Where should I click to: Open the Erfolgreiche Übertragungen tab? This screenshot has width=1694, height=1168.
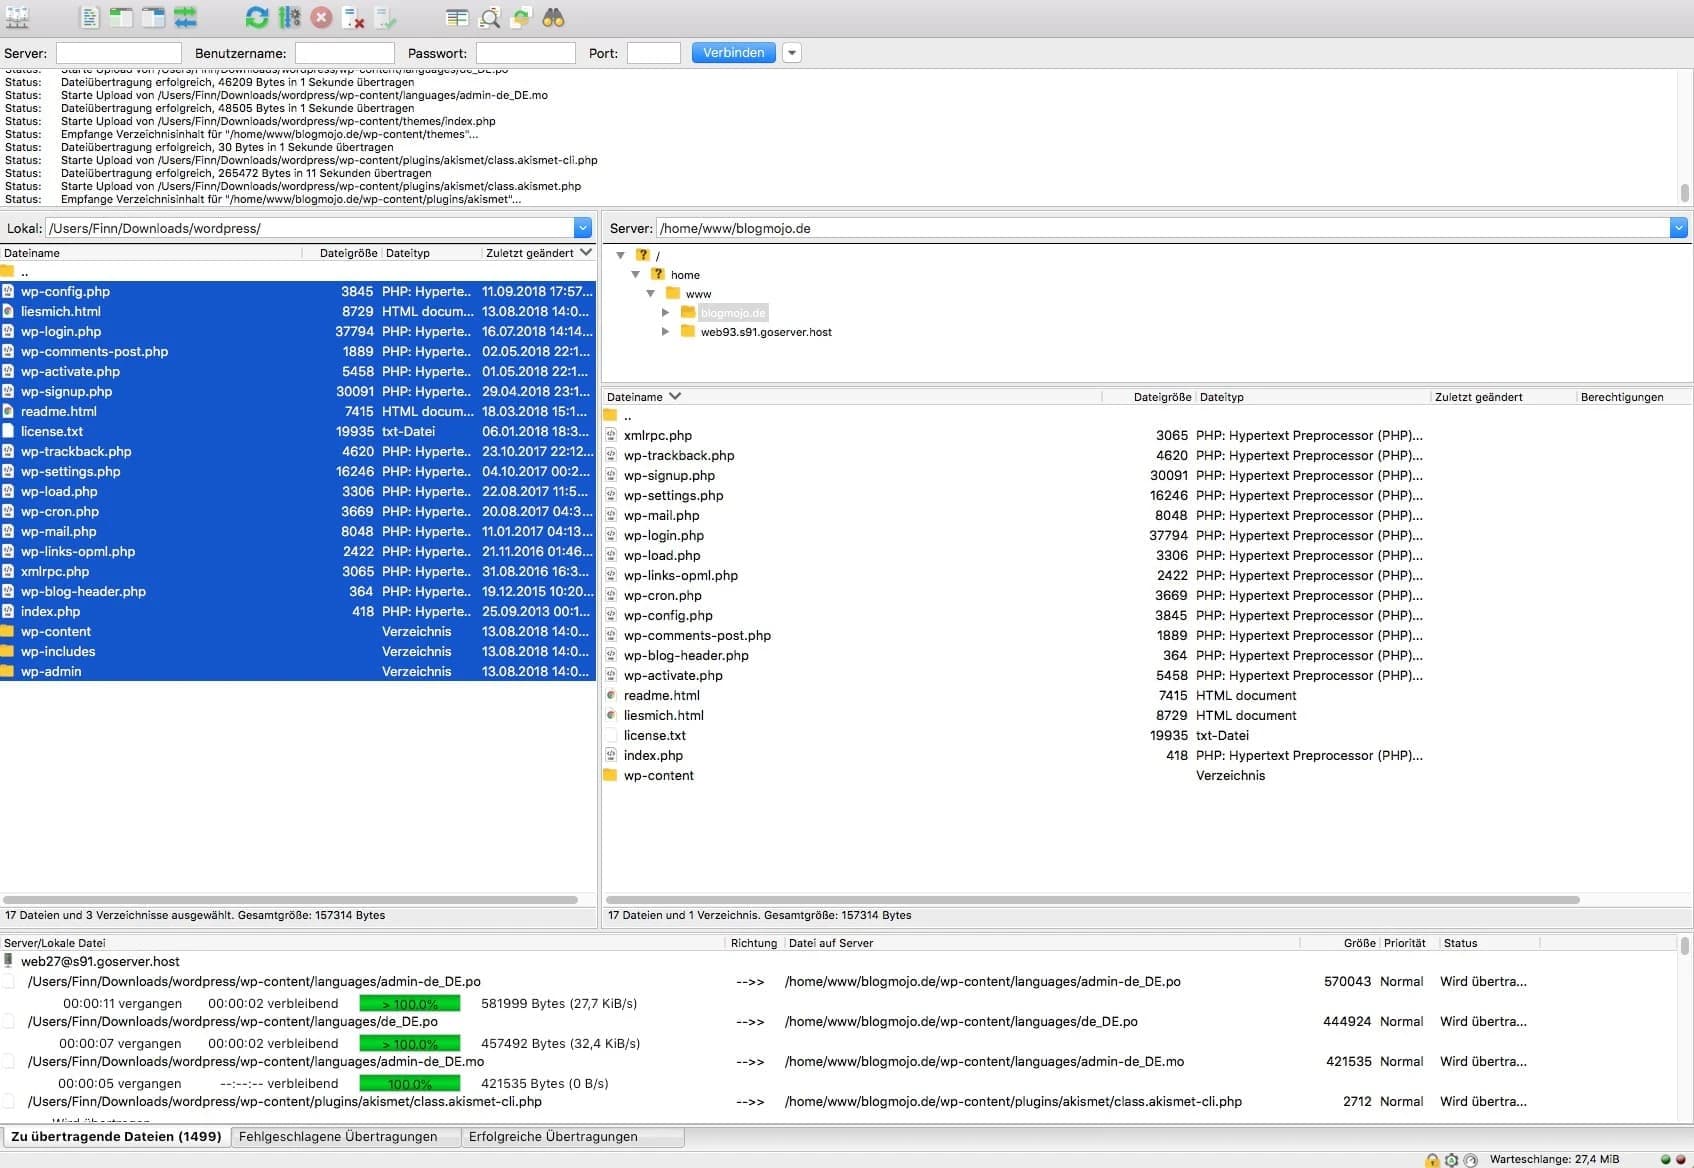tap(573, 1136)
